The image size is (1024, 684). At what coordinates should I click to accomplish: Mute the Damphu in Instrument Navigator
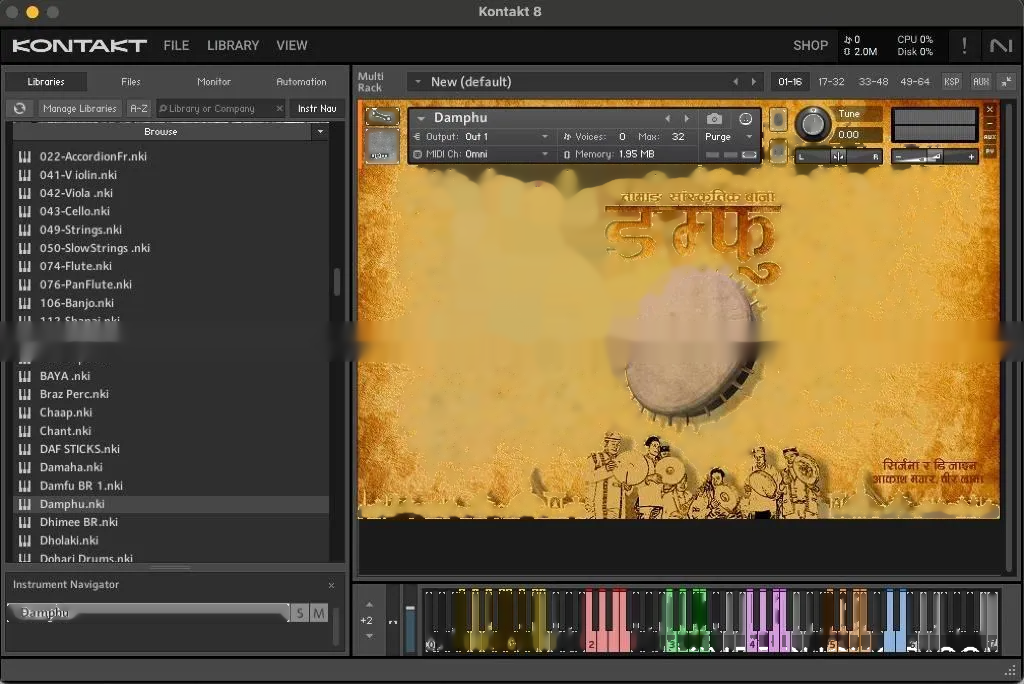tap(318, 613)
